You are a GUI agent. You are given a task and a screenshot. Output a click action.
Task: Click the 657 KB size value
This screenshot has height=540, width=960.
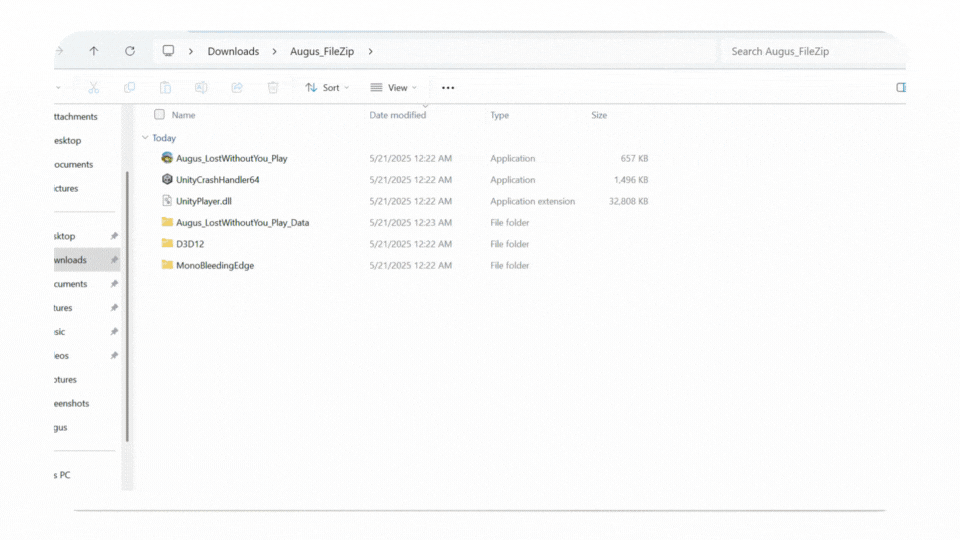(x=634, y=159)
